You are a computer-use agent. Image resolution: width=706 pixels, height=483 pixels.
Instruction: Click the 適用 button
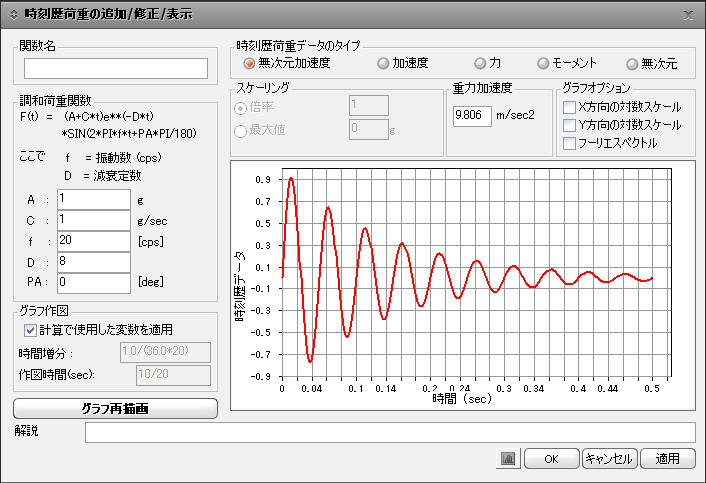668,459
